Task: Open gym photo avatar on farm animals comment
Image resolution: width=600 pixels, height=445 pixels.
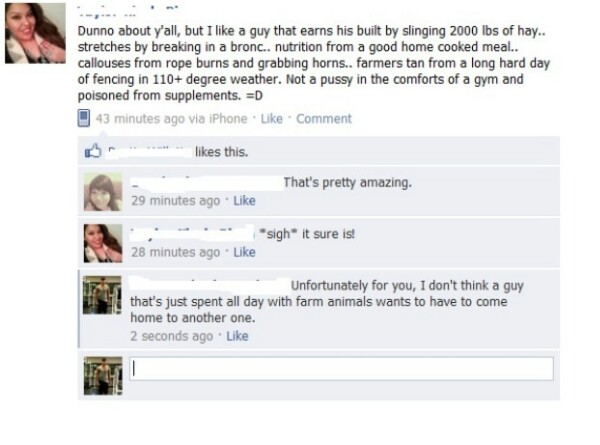Action: [x=102, y=295]
